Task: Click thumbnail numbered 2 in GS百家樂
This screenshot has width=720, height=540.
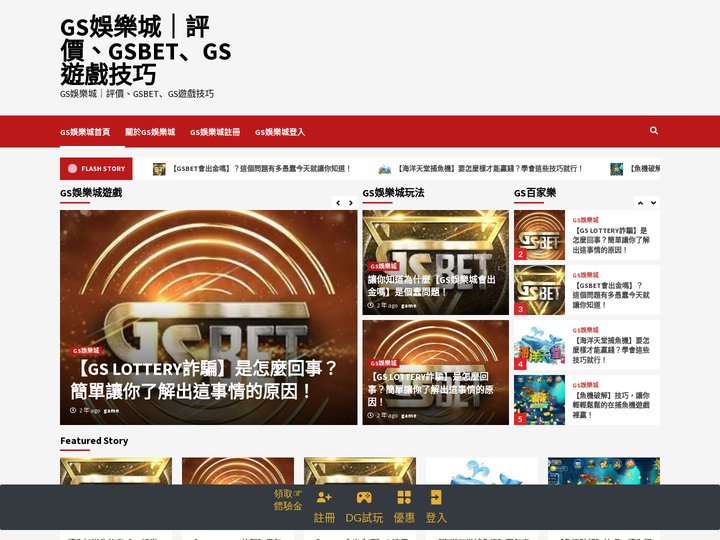Action: pyautogui.click(x=540, y=235)
